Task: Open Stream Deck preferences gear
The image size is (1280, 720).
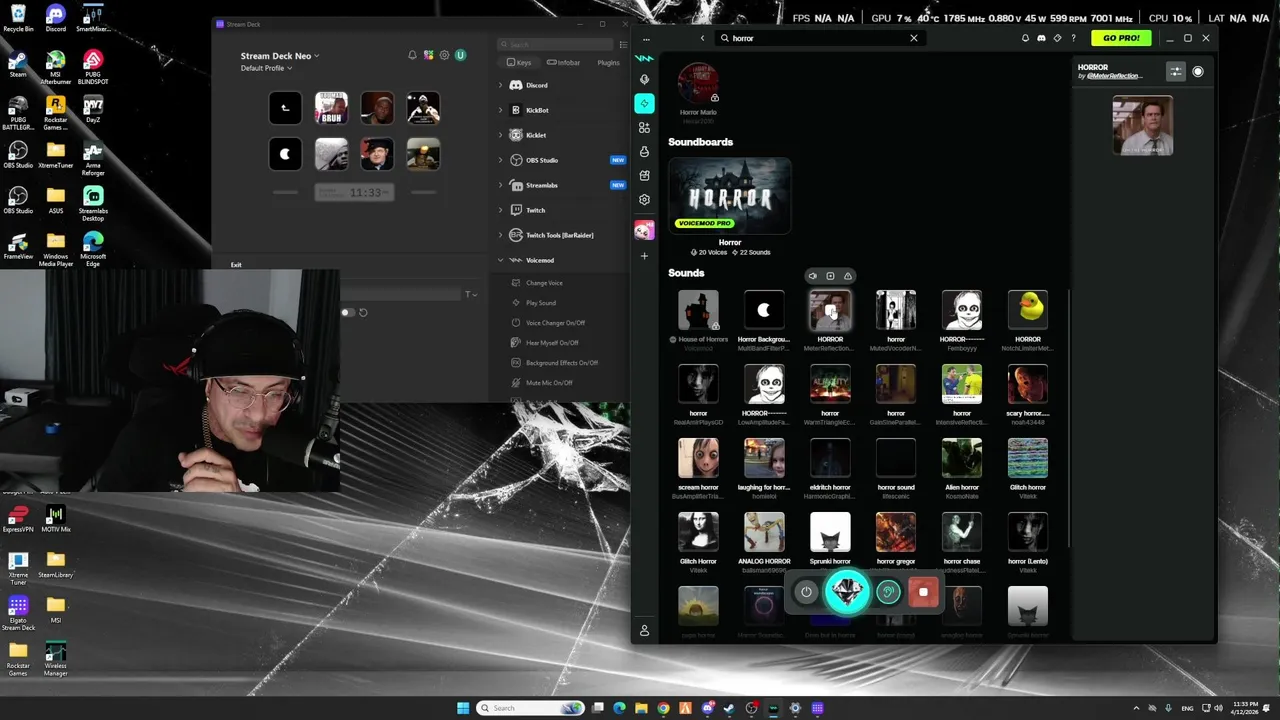Action: point(444,55)
